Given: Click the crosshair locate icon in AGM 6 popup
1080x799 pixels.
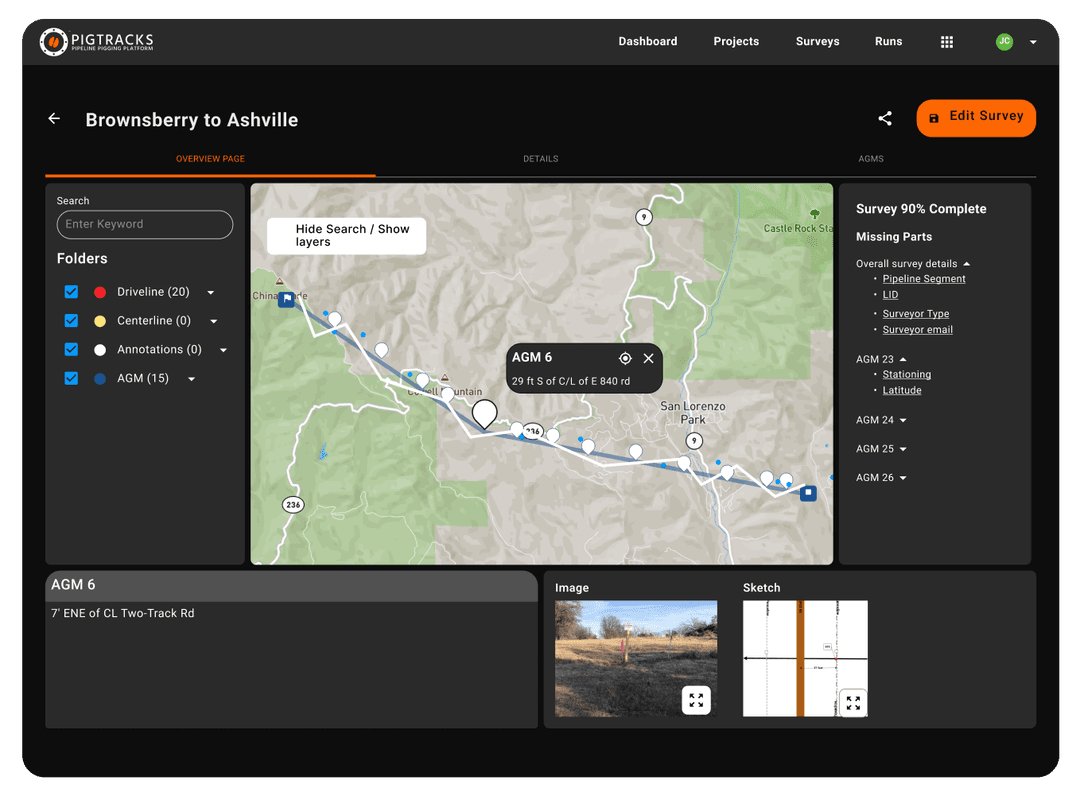Looking at the screenshot, I should click(625, 357).
